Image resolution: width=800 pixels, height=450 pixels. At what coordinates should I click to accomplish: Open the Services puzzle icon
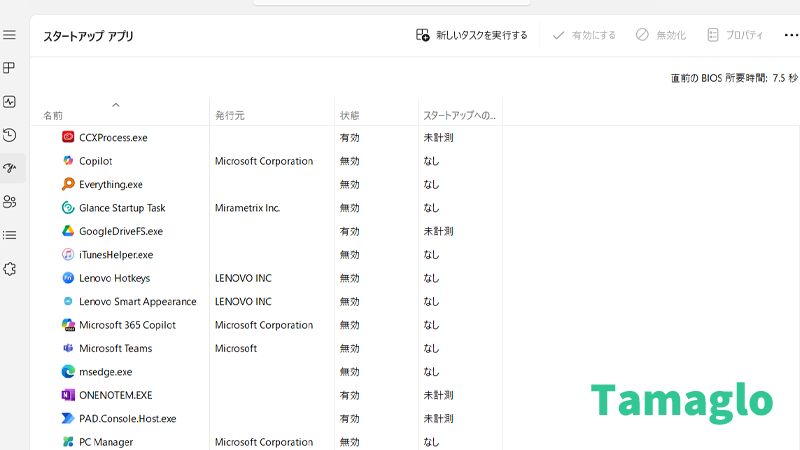tap(9, 269)
